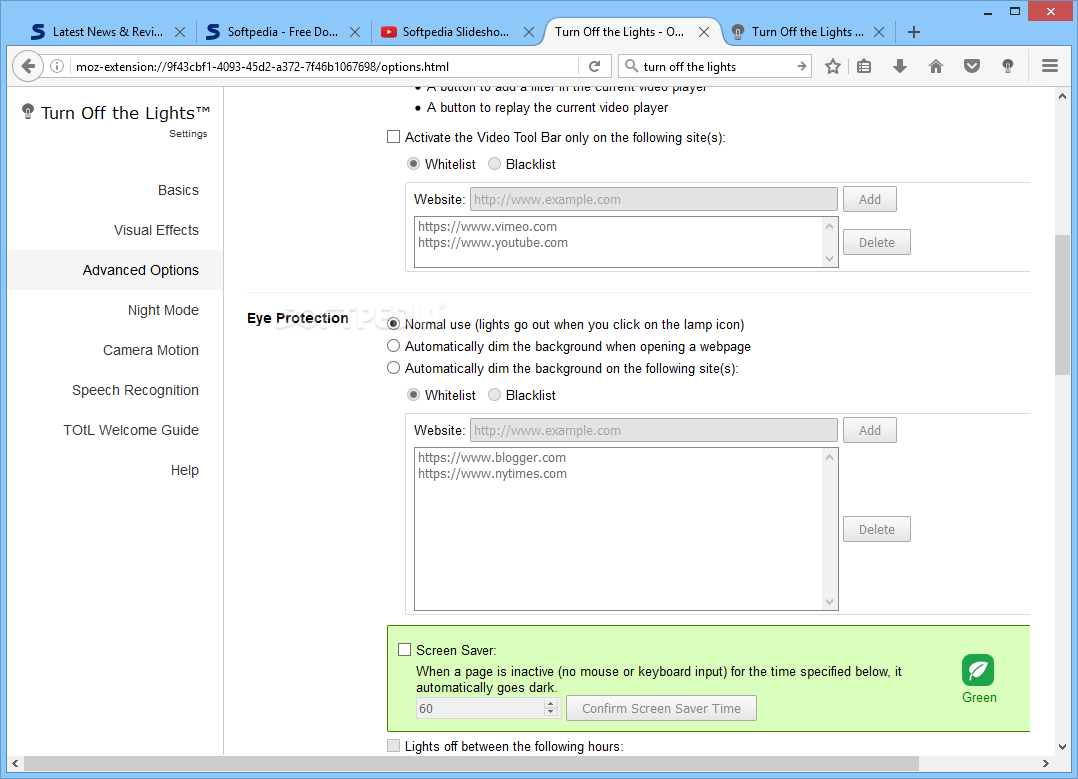Click the green leaf Green icon

[x=978, y=670]
